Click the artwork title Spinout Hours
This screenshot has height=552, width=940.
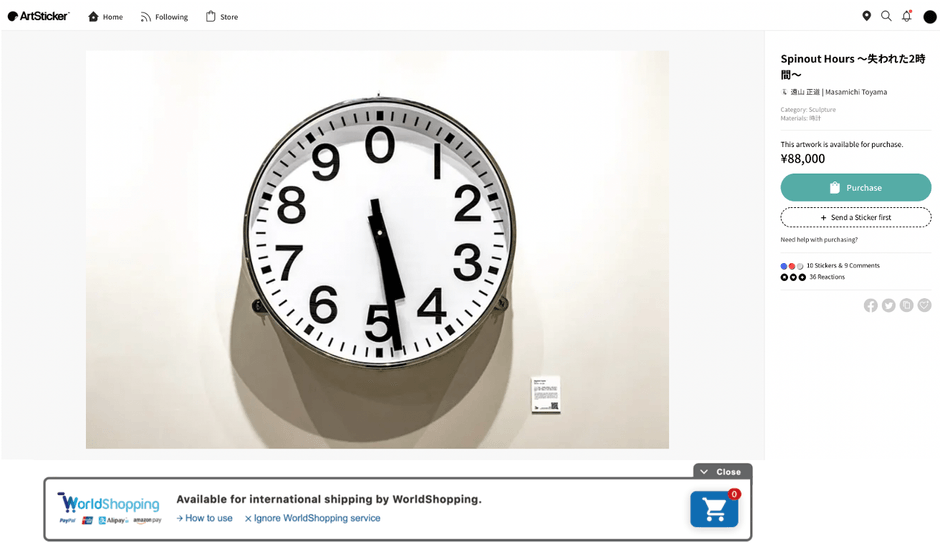tap(852, 67)
